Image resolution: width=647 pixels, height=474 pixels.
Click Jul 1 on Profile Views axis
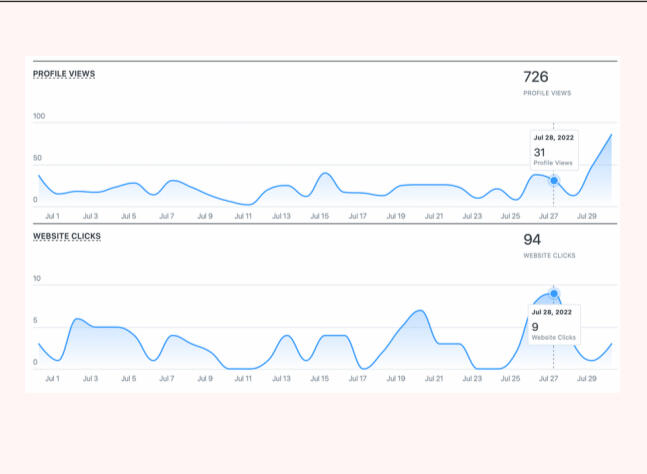(x=52, y=216)
